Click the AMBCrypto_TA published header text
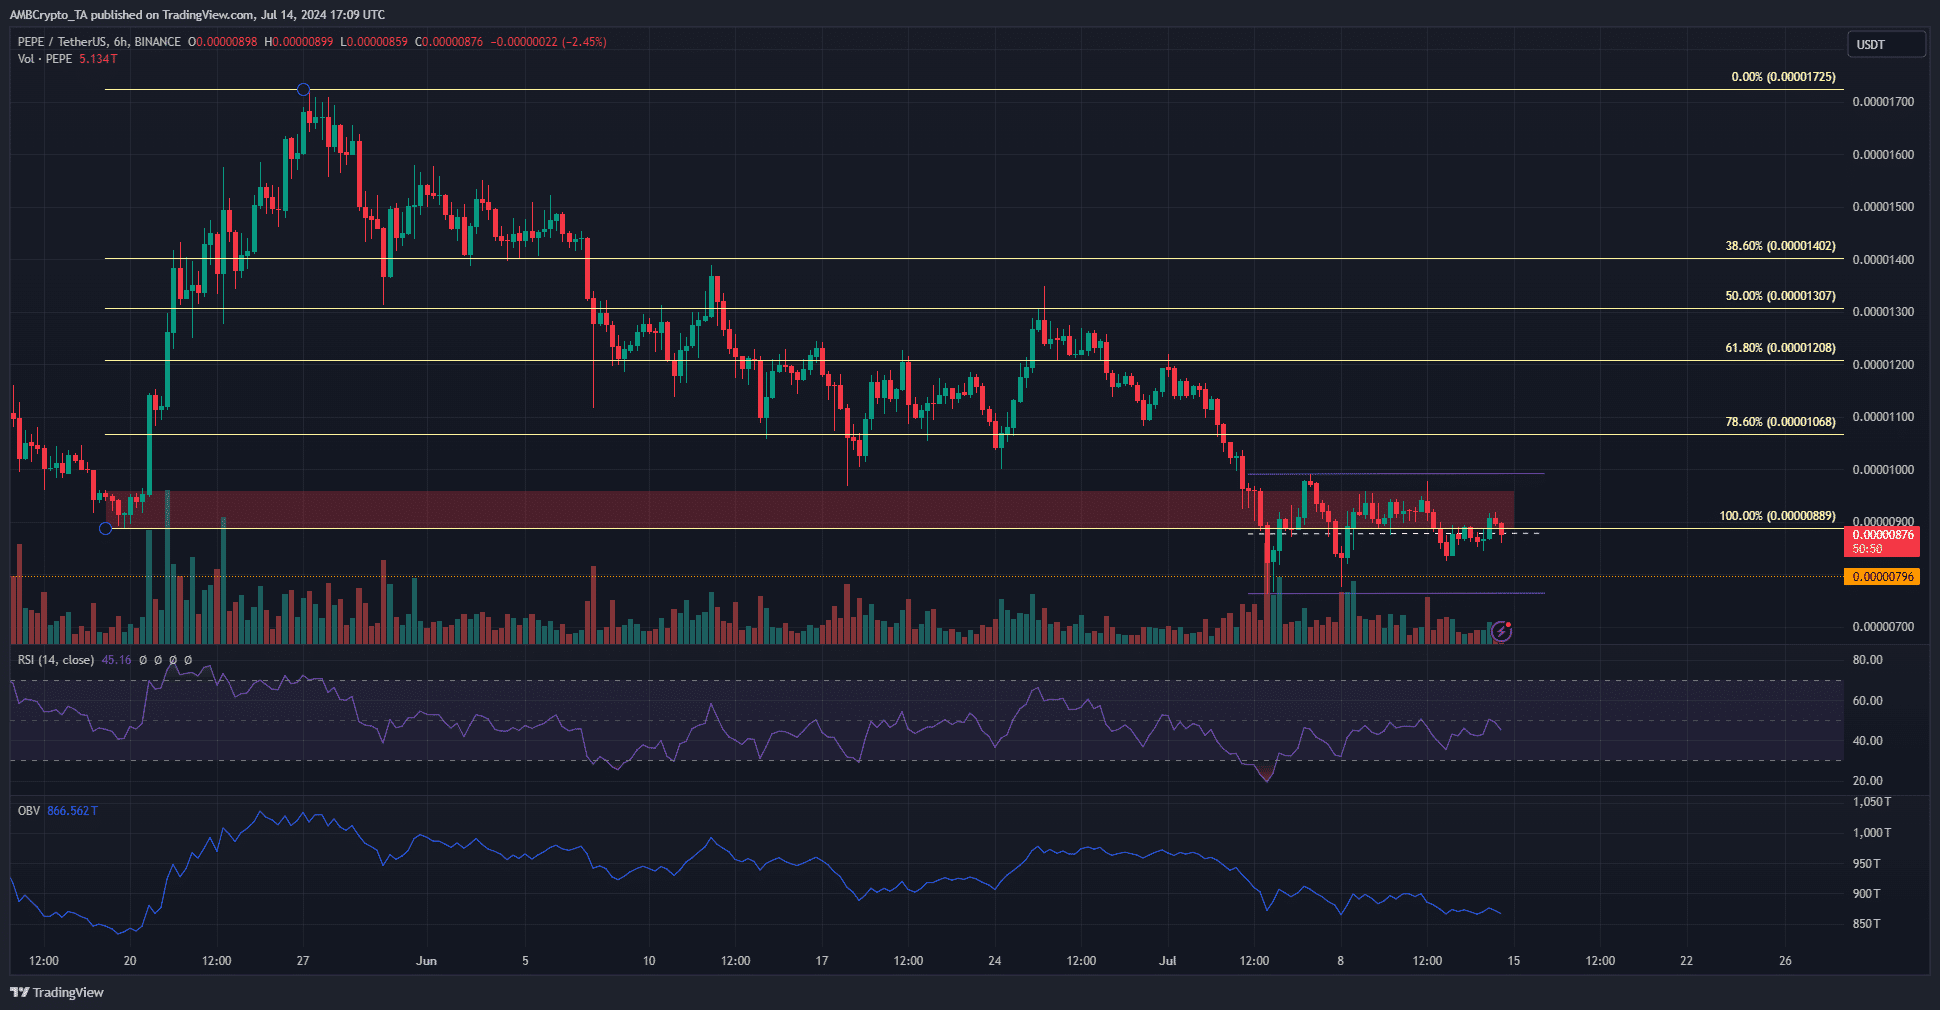The width and height of the screenshot is (1940, 1010). (x=197, y=15)
